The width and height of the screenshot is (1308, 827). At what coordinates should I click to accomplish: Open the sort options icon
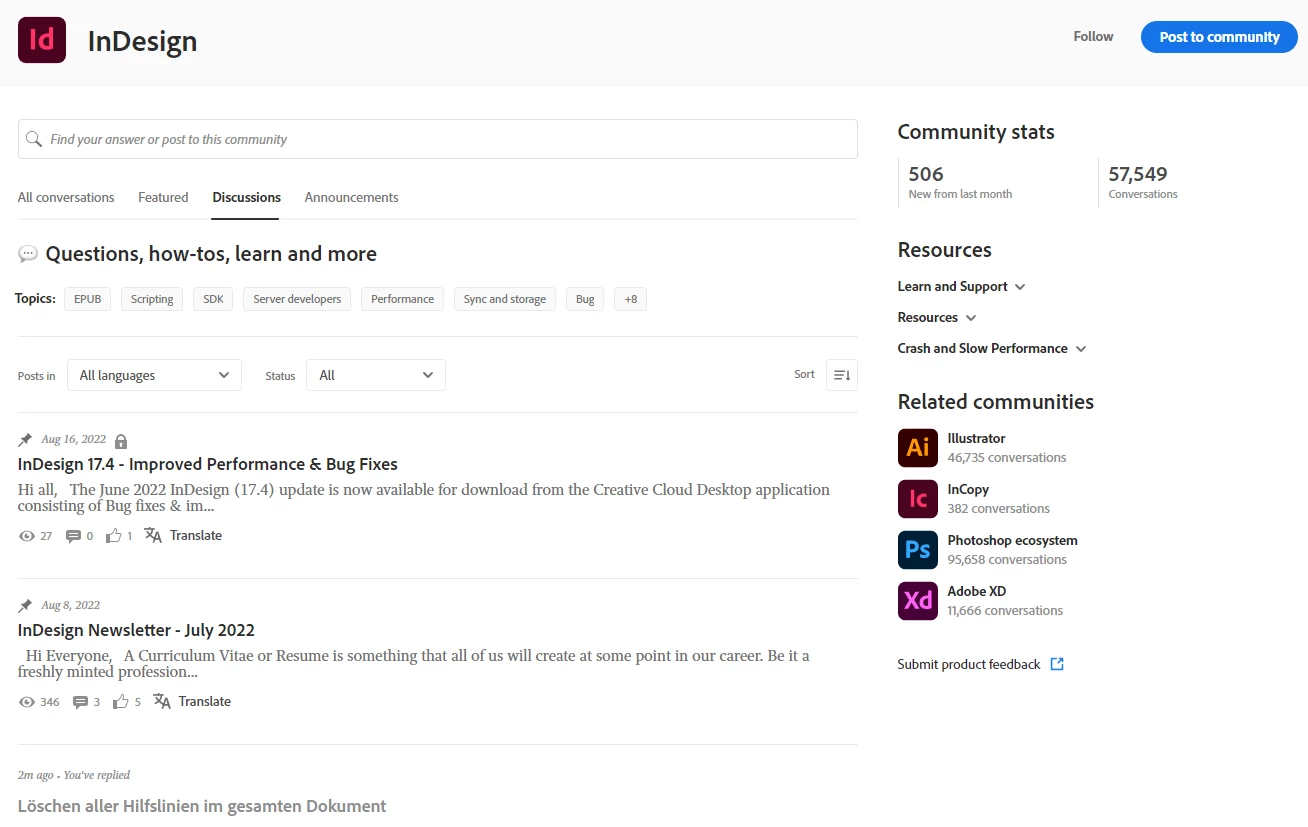click(x=842, y=375)
